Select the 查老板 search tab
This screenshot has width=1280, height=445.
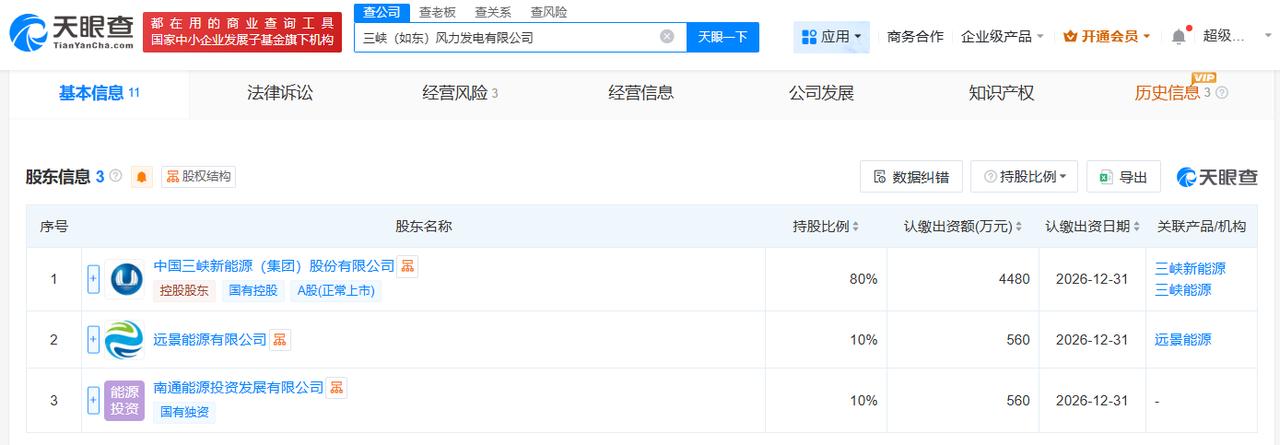(x=437, y=12)
